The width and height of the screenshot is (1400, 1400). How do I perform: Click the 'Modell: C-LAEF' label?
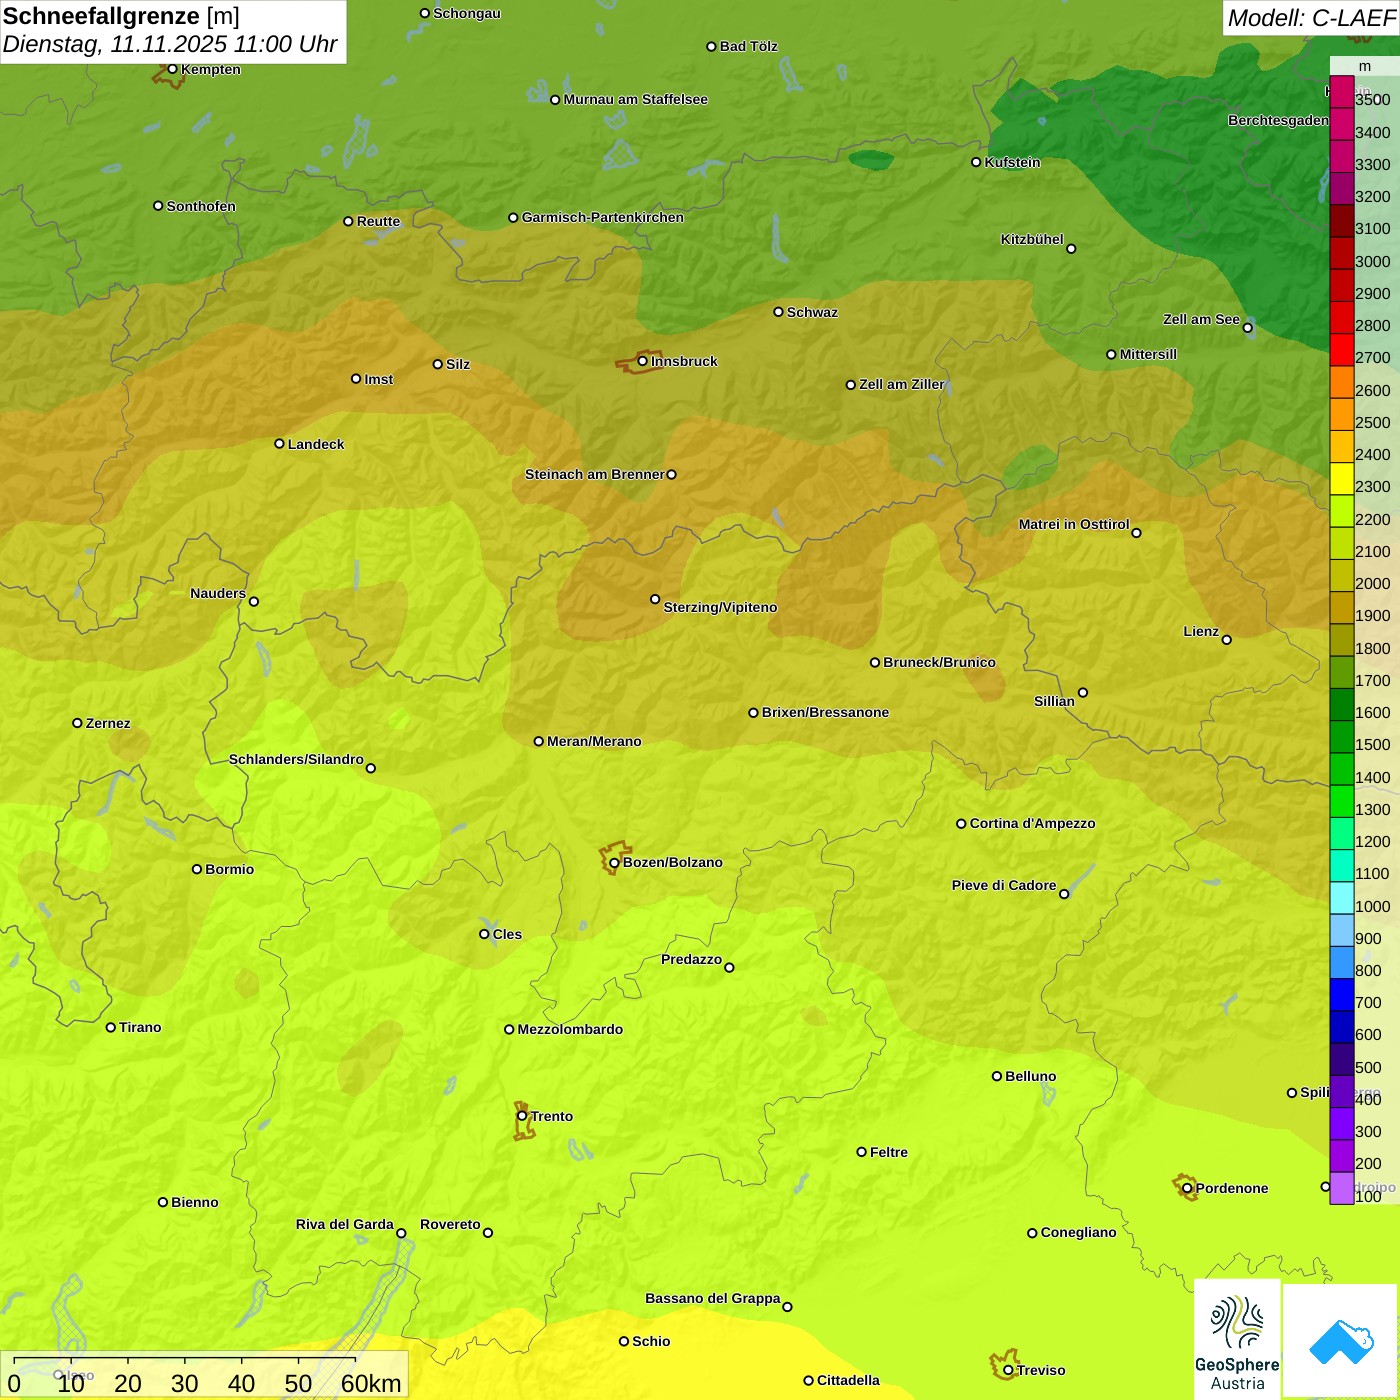[x=1311, y=18]
